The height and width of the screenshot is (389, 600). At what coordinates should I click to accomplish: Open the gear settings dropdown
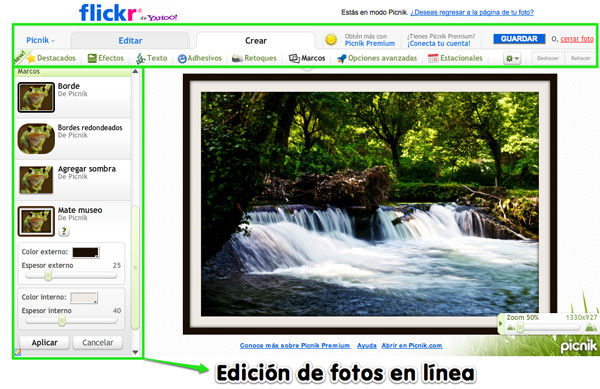pos(512,59)
